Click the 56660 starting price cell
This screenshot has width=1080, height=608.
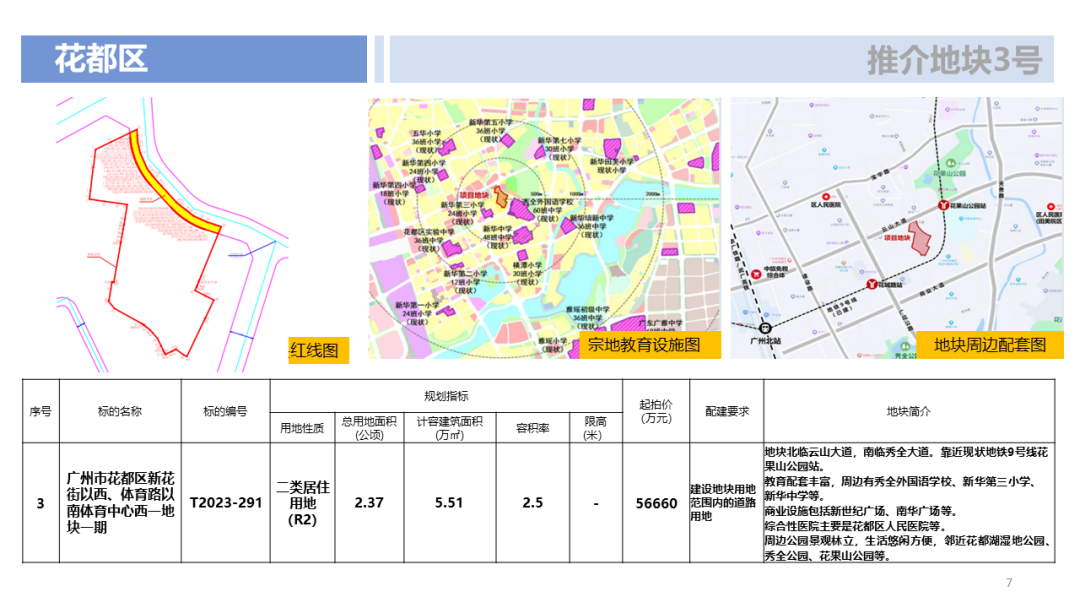[x=656, y=503]
